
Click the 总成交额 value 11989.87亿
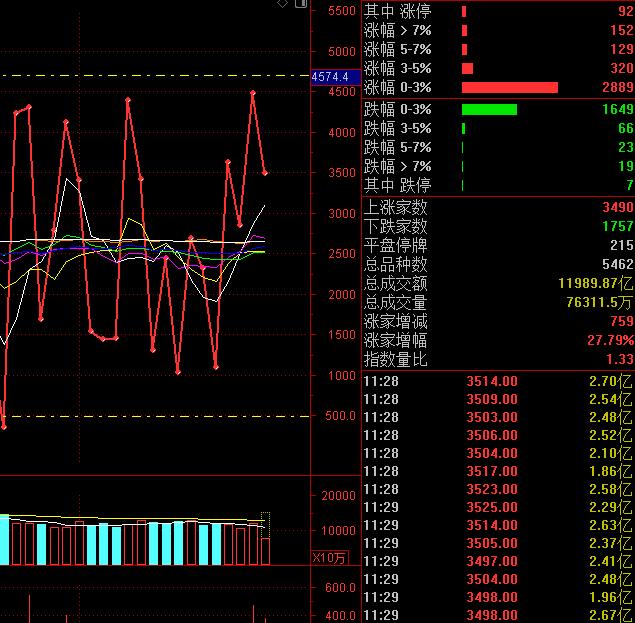coord(596,283)
